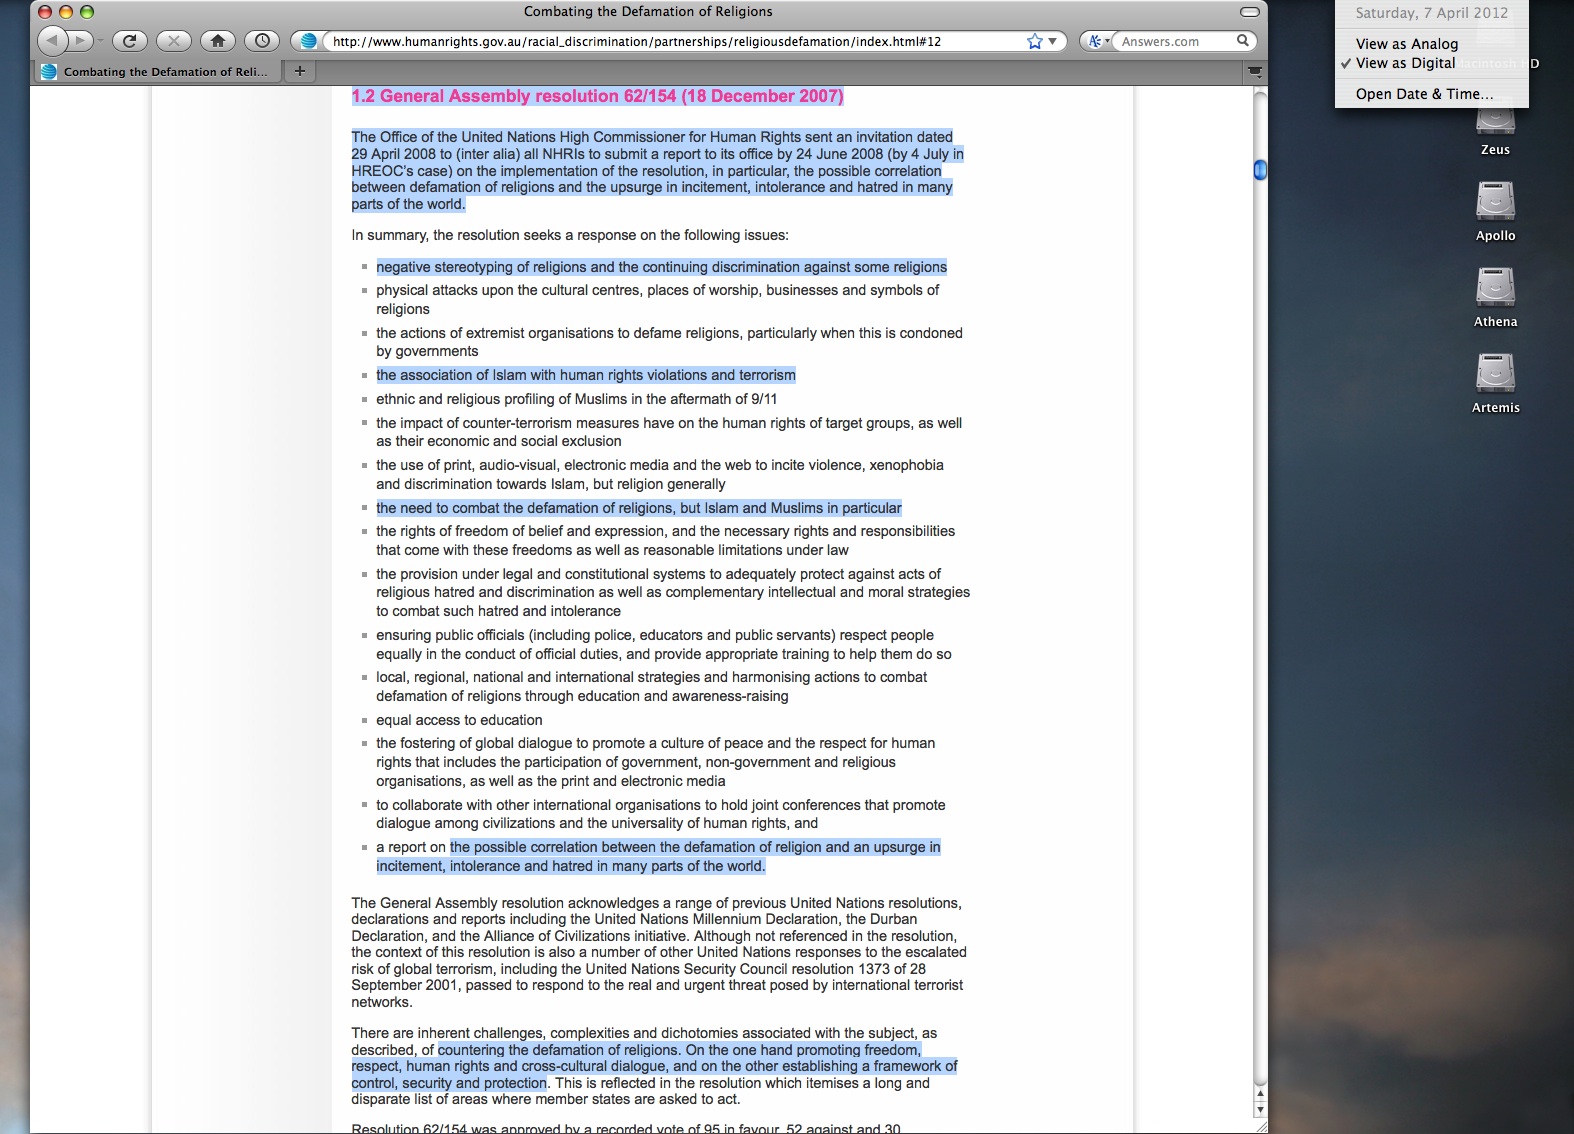This screenshot has height=1134, width=1574.
Task: Click the page scrollbar thumb
Action: coord(1260,171)
